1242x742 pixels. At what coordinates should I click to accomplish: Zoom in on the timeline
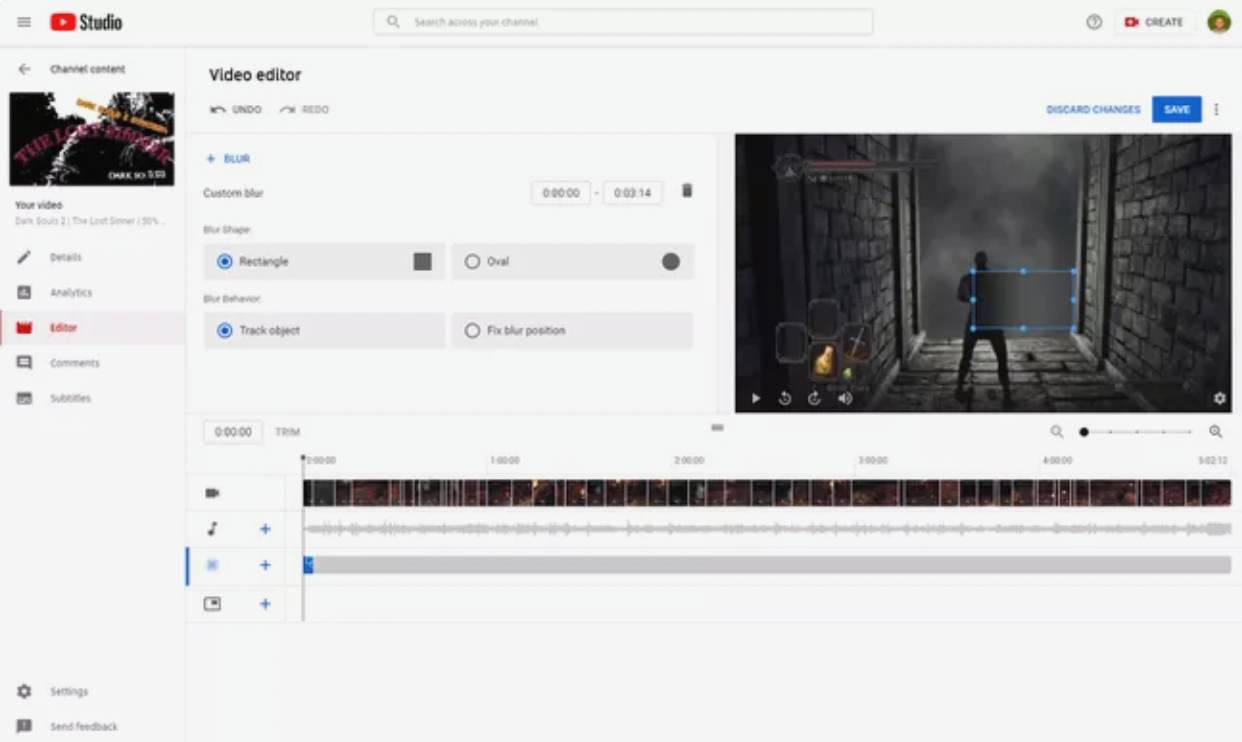1216,432
